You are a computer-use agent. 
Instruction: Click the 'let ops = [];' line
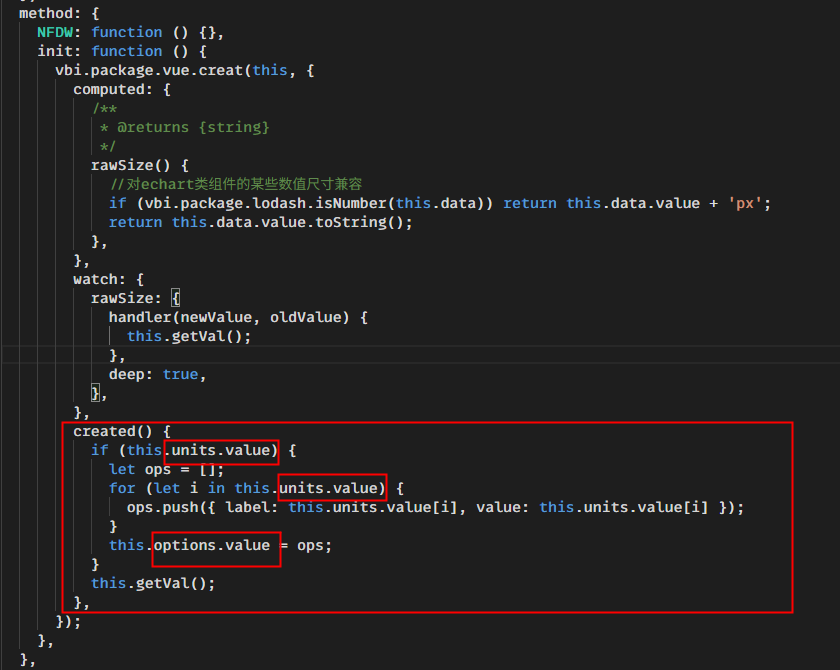pyautogui.click(x=167, y=470)
